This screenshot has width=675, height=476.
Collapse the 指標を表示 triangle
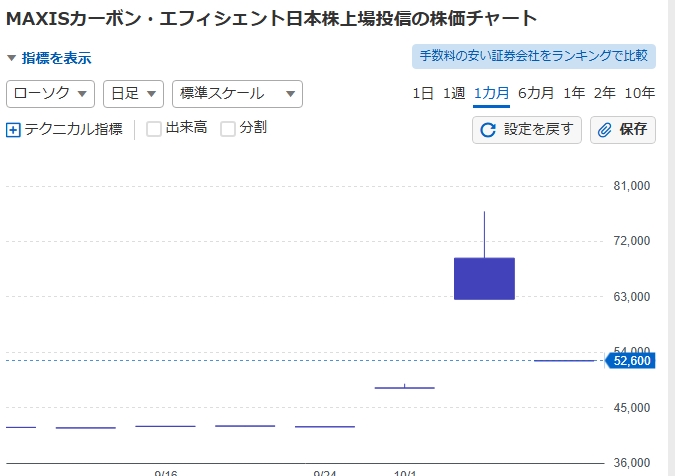(x=11, y=58)
